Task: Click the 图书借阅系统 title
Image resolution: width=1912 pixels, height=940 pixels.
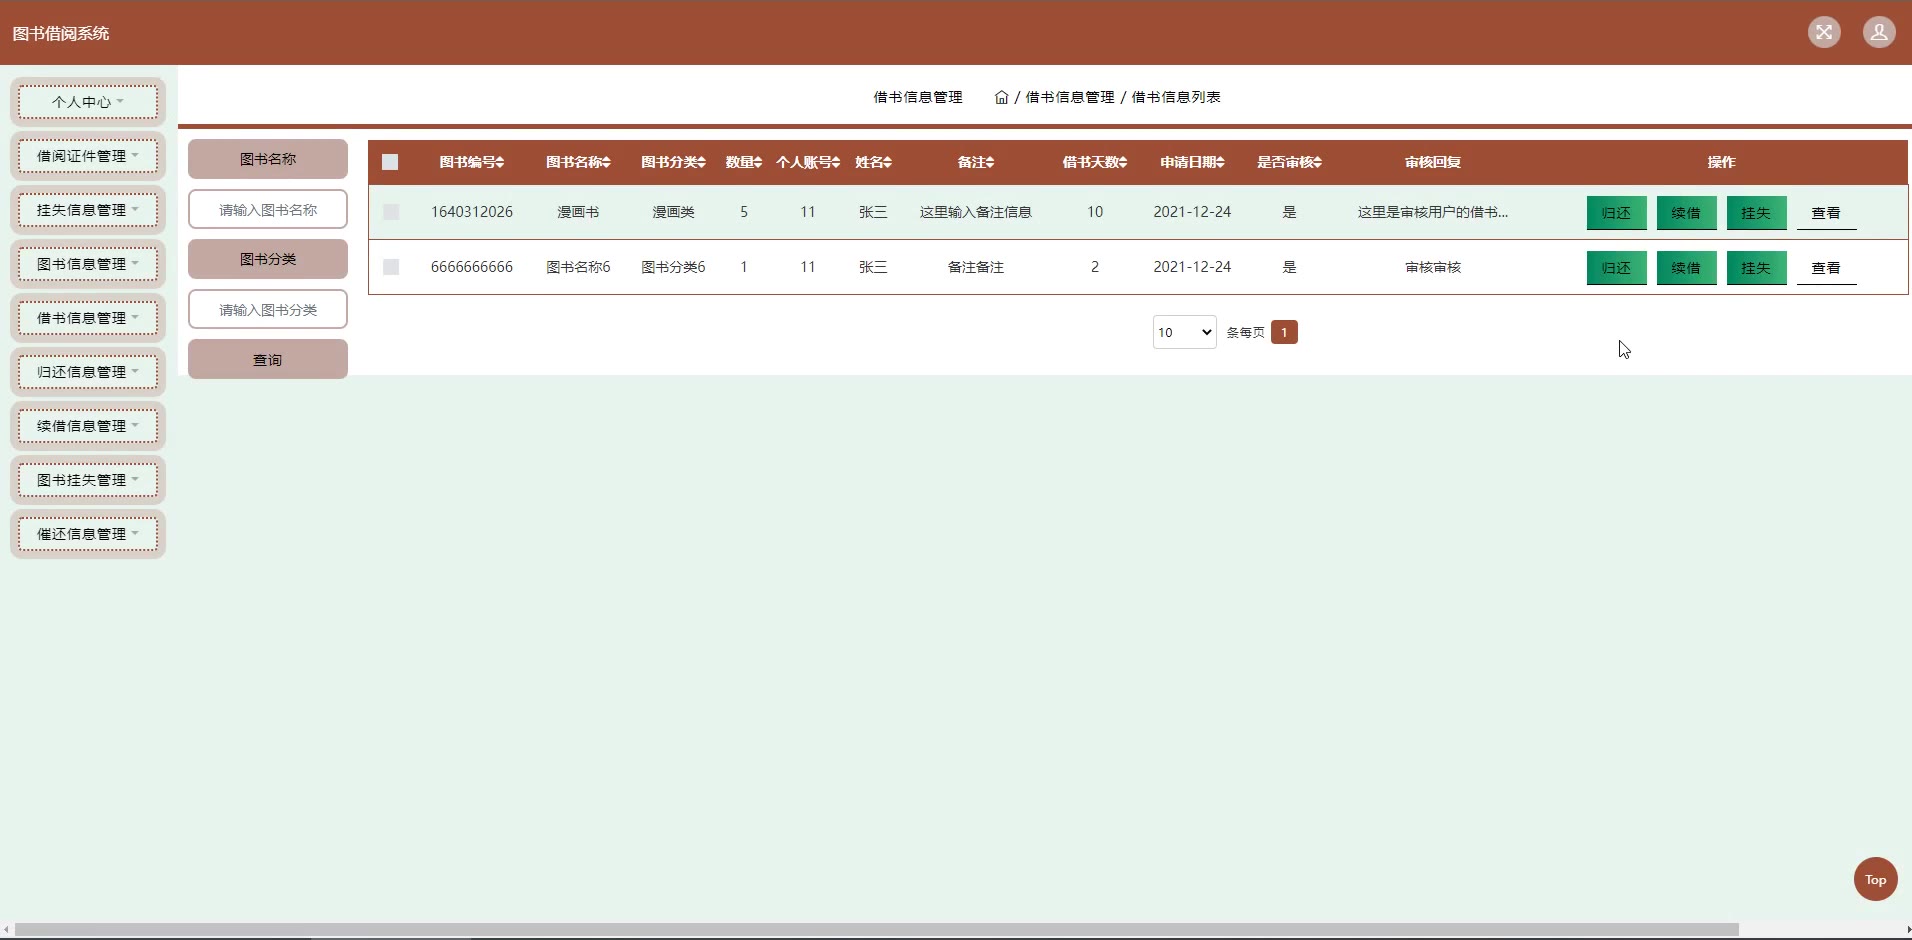Action: pos(61,33)
